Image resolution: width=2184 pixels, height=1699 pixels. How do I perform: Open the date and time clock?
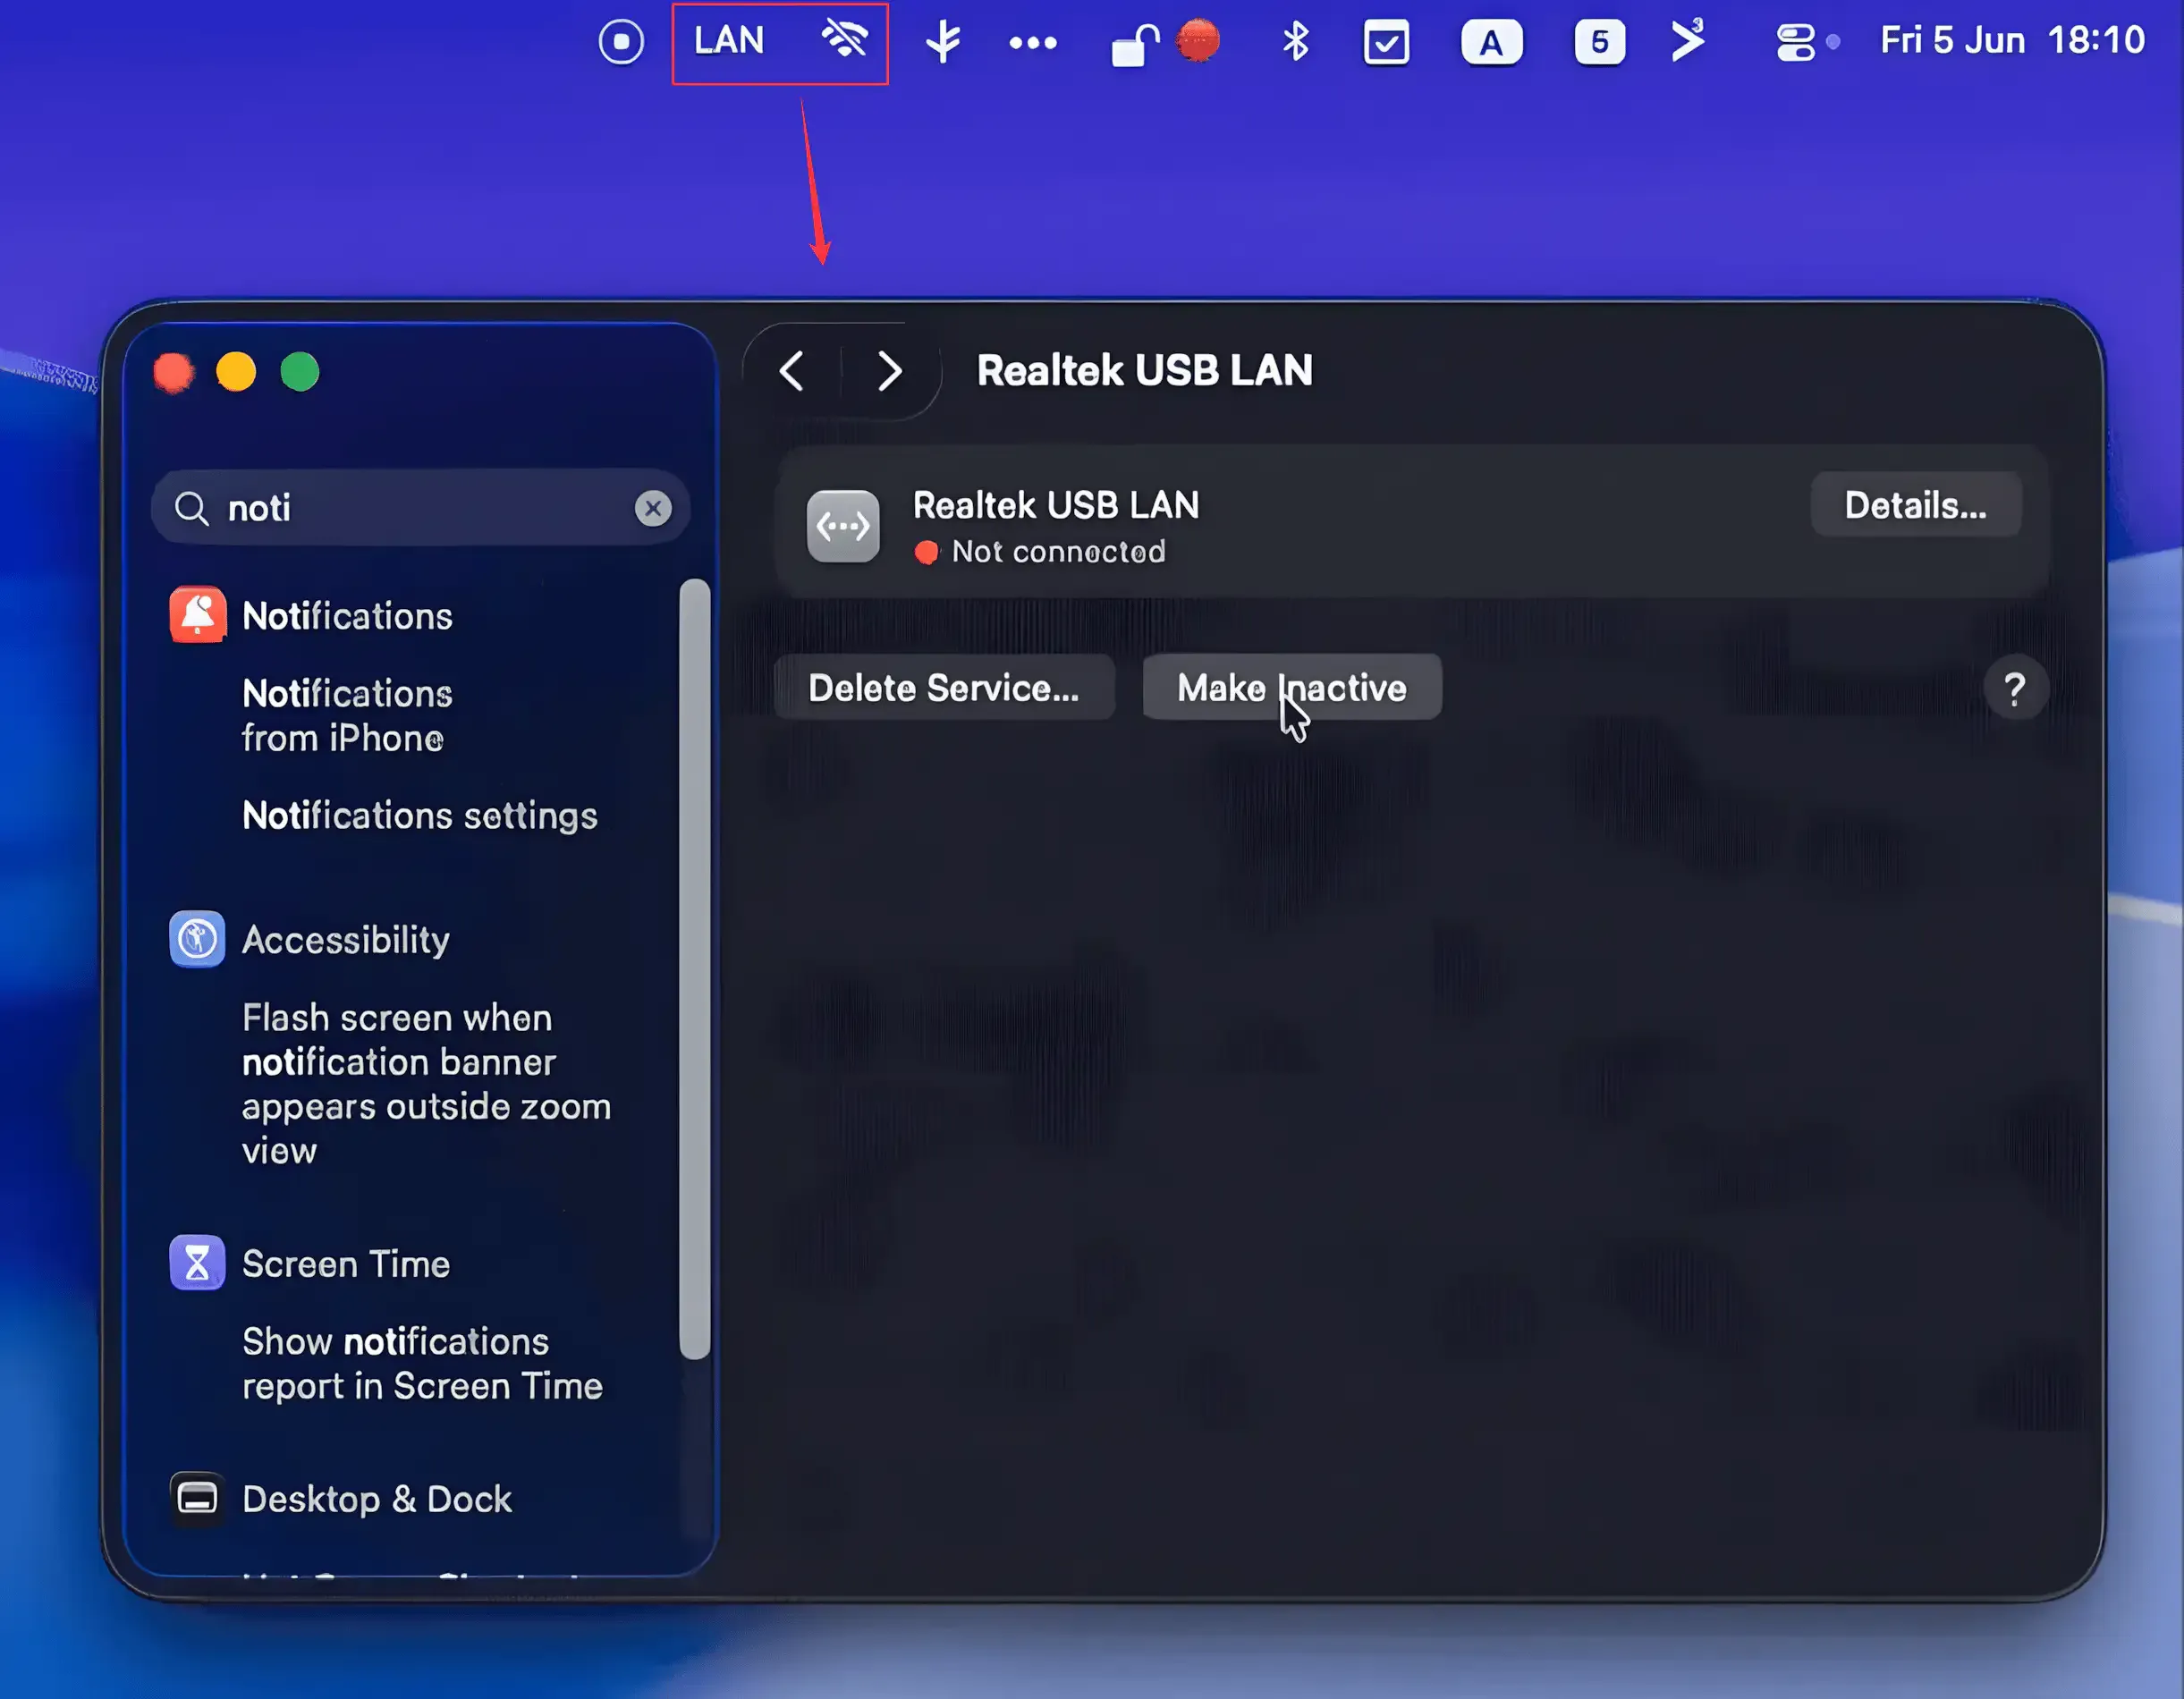2012,41
